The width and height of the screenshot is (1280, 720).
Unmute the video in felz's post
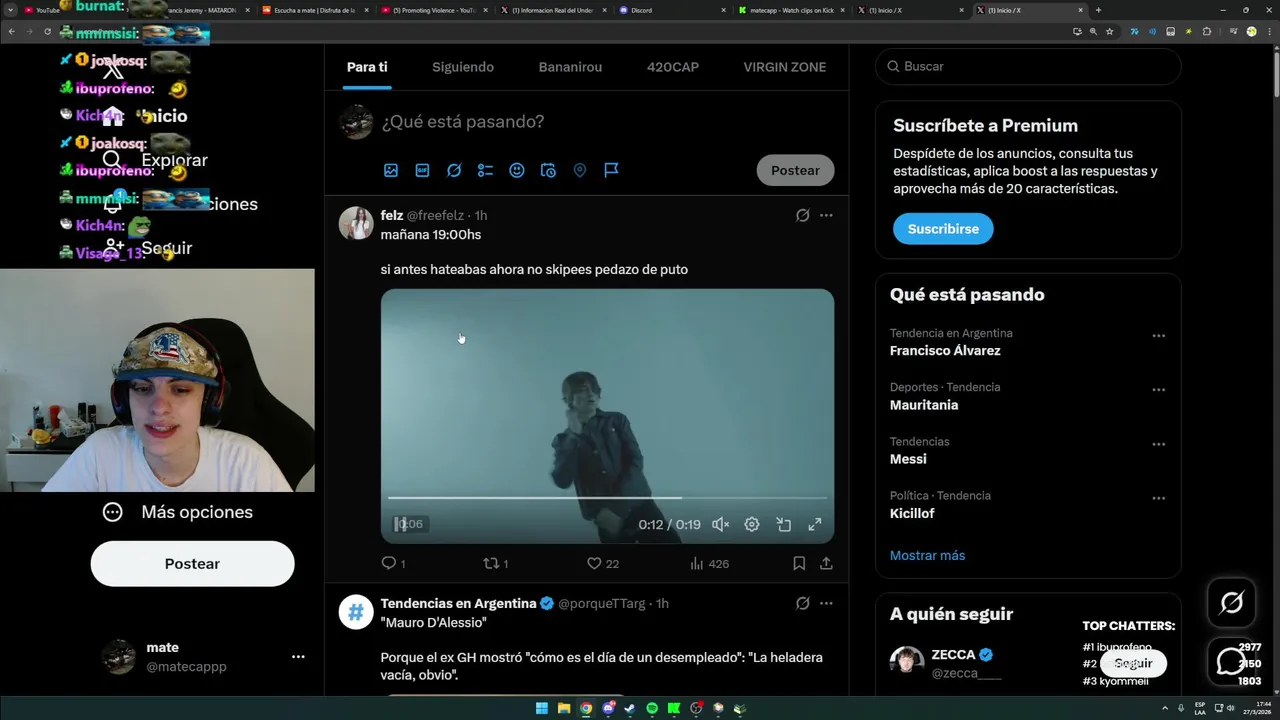click(720, 524)
